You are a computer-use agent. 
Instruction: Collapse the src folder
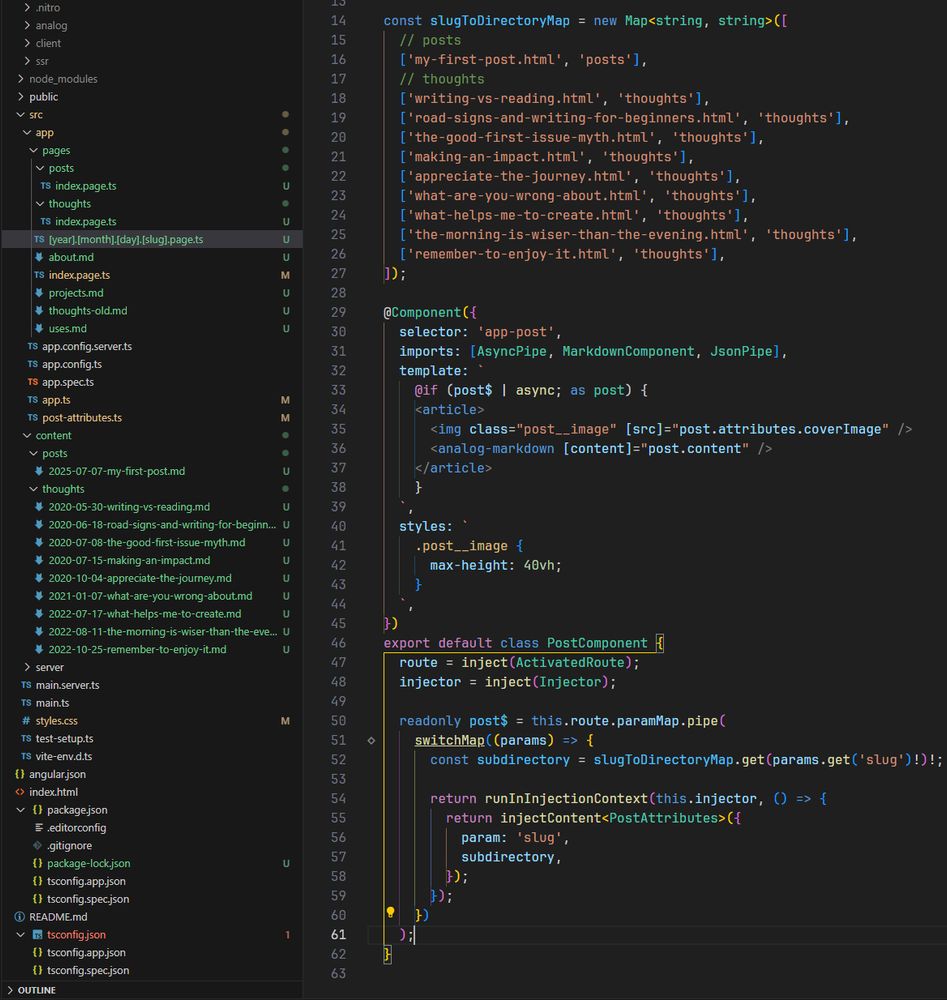coord(20,115)
